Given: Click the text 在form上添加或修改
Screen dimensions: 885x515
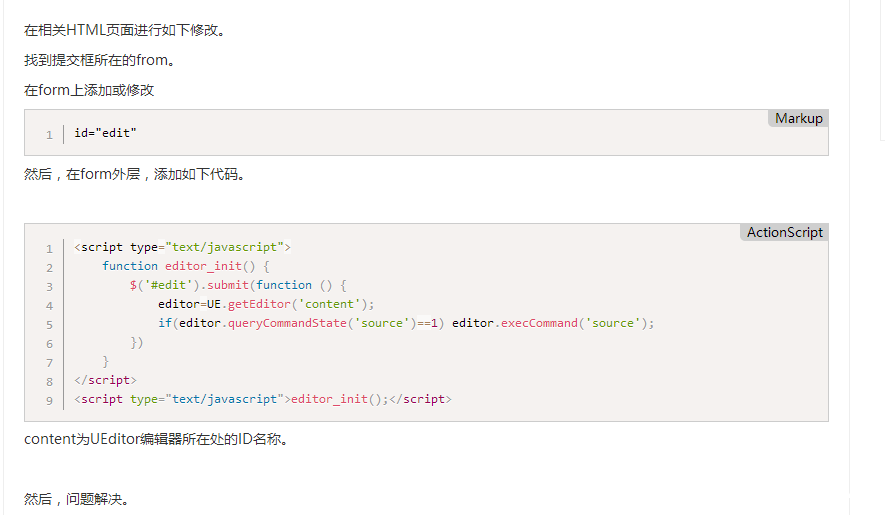Looking at the screenshot, I should click(x=89, y=90).
